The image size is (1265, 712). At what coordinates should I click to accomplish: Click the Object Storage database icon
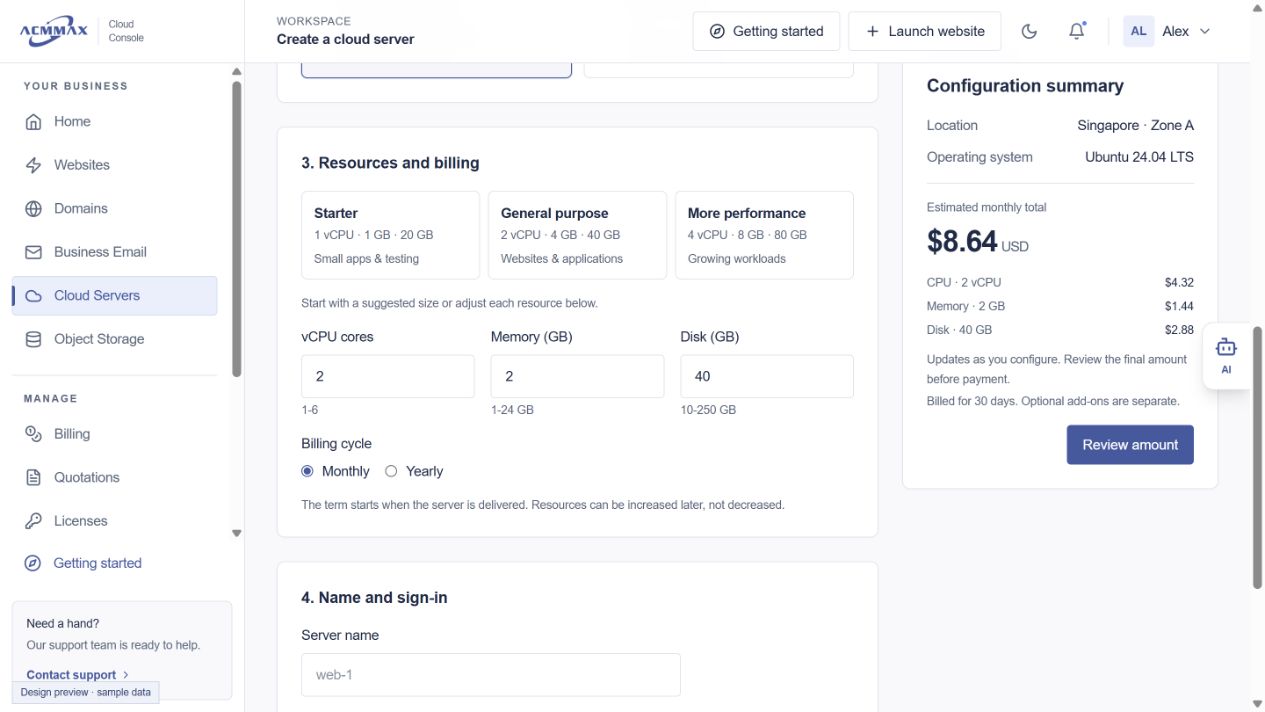coord(34,339)
